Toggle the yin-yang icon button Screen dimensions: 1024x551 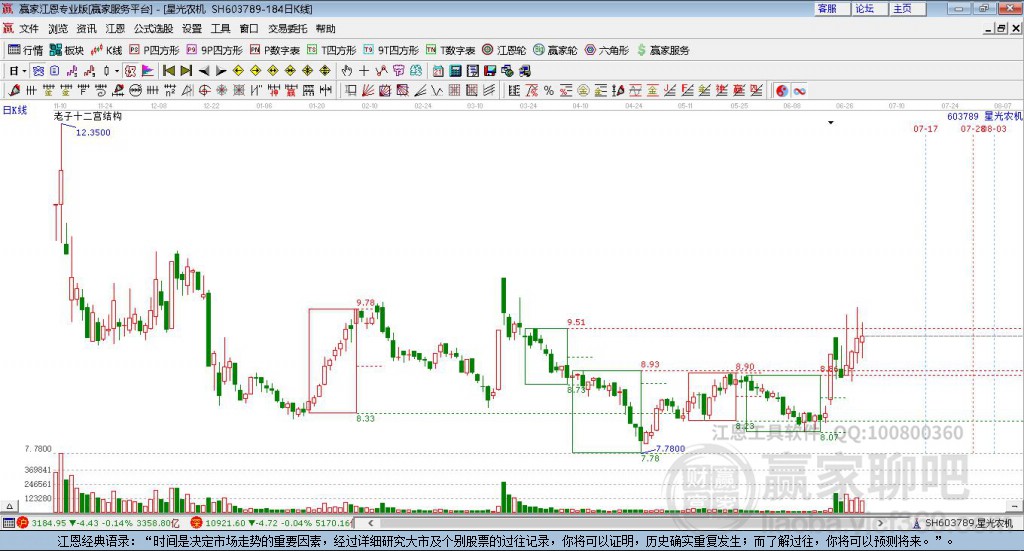pos(782,91)
